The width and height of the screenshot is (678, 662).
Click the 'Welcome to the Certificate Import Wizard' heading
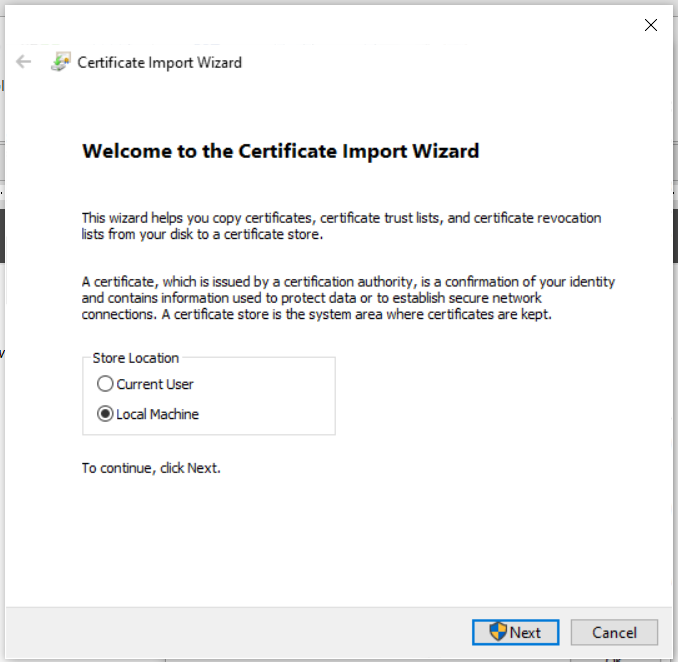point(280,152)
